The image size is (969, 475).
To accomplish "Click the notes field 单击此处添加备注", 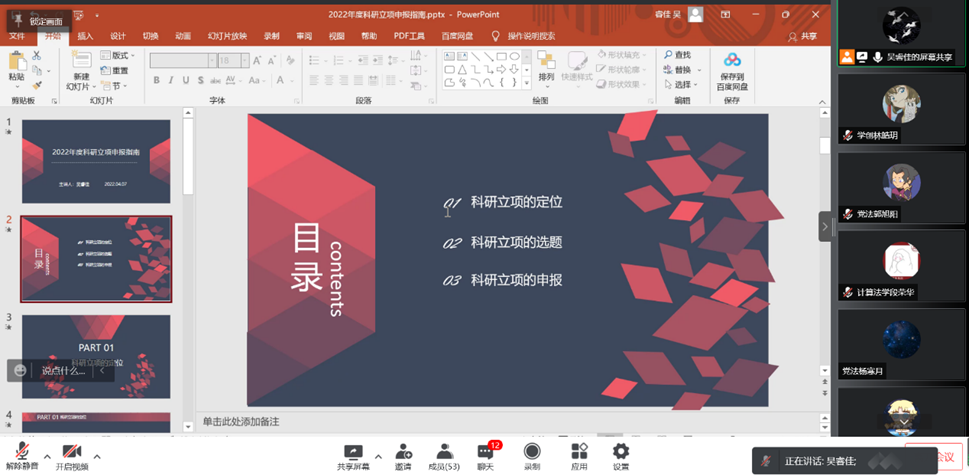I will [x=241, y=422].
